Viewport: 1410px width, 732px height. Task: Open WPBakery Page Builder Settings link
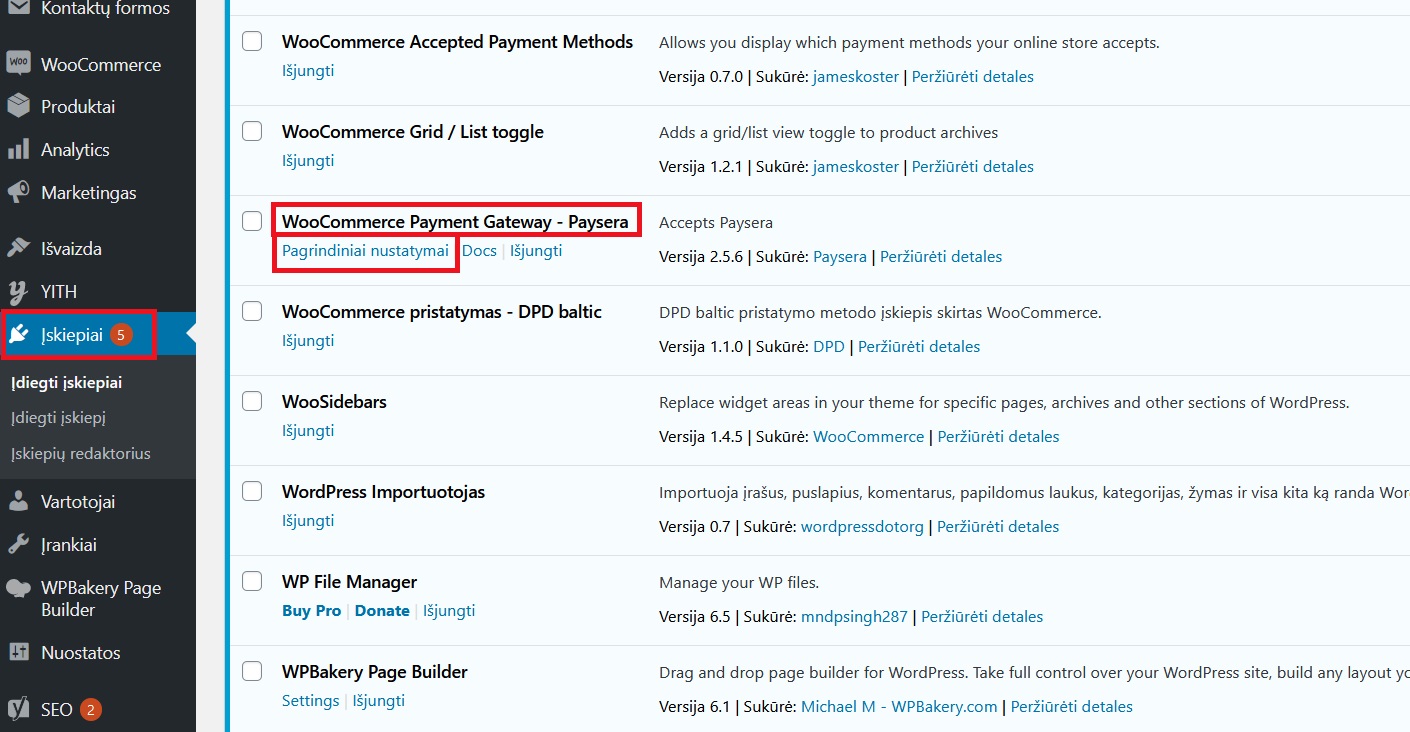click(310, 701)
